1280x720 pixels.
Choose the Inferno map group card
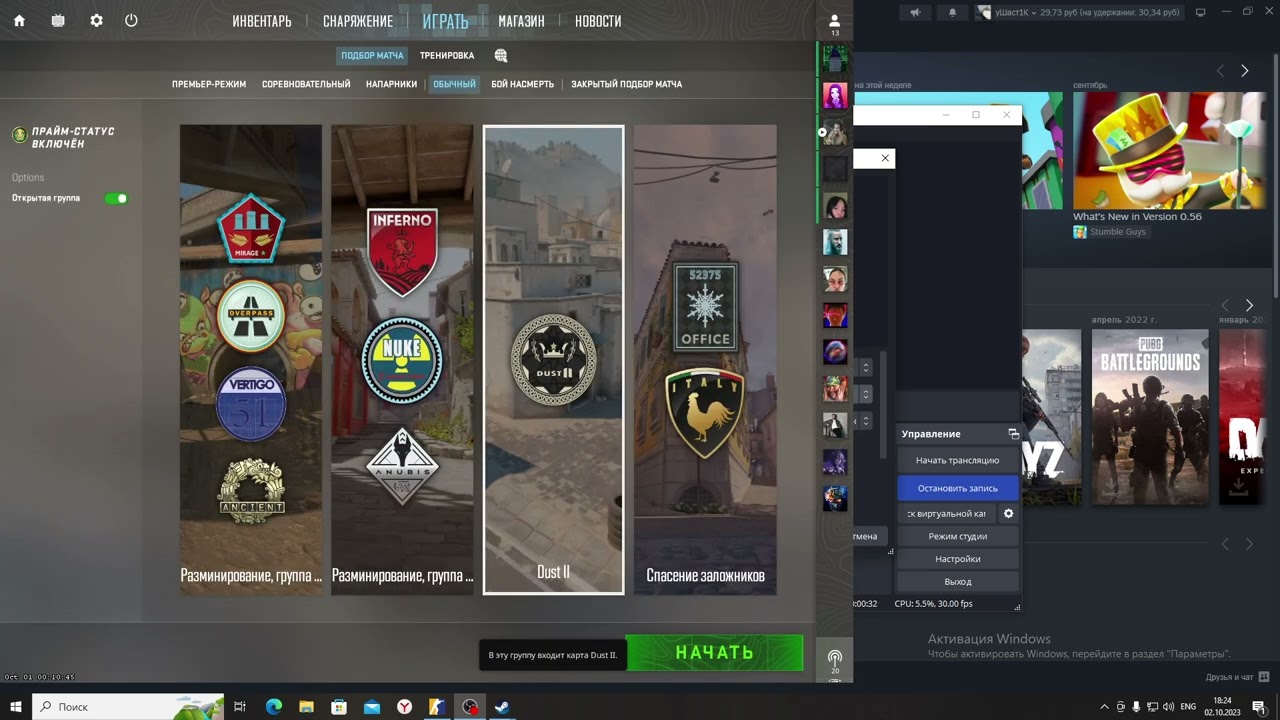(402, 359)
